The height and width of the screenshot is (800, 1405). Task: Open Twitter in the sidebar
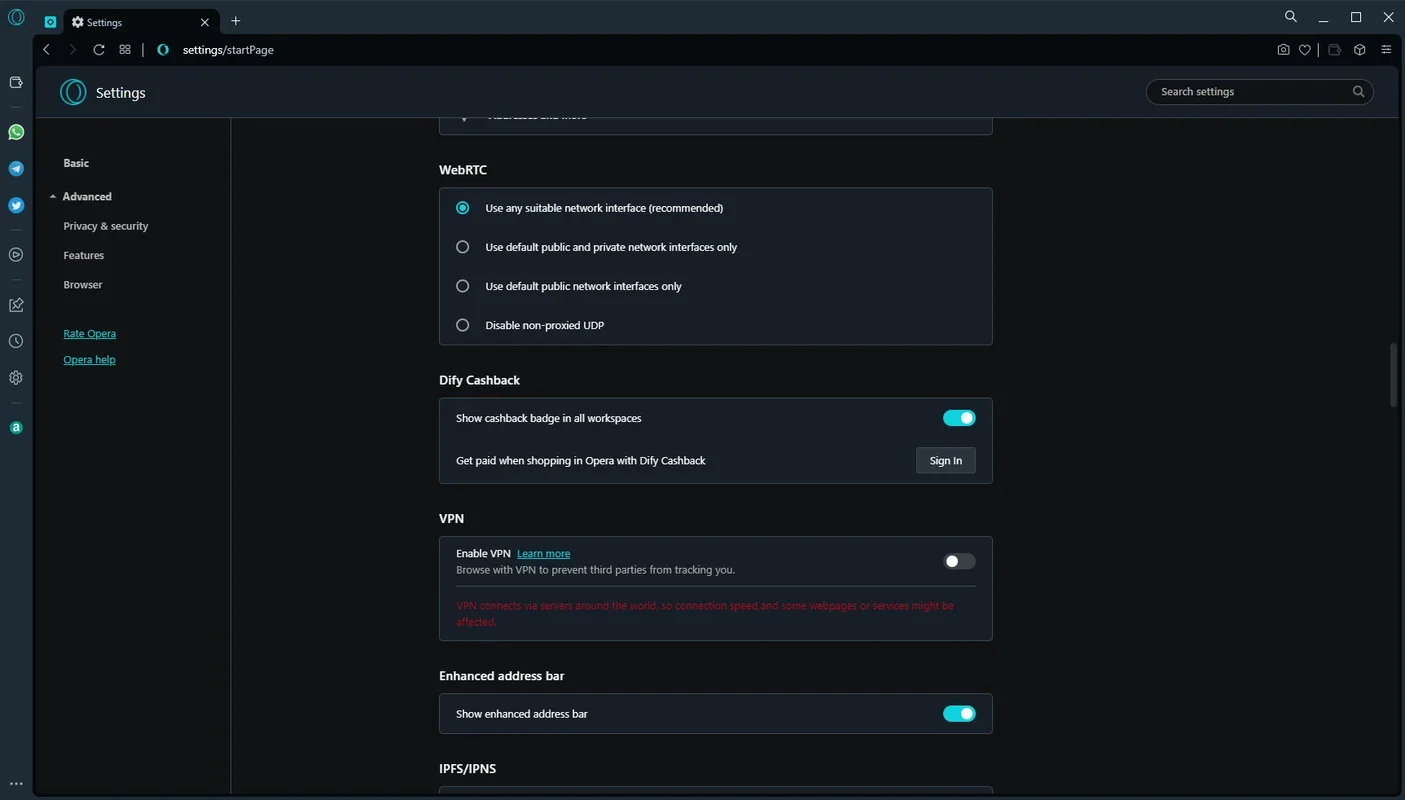16,206
